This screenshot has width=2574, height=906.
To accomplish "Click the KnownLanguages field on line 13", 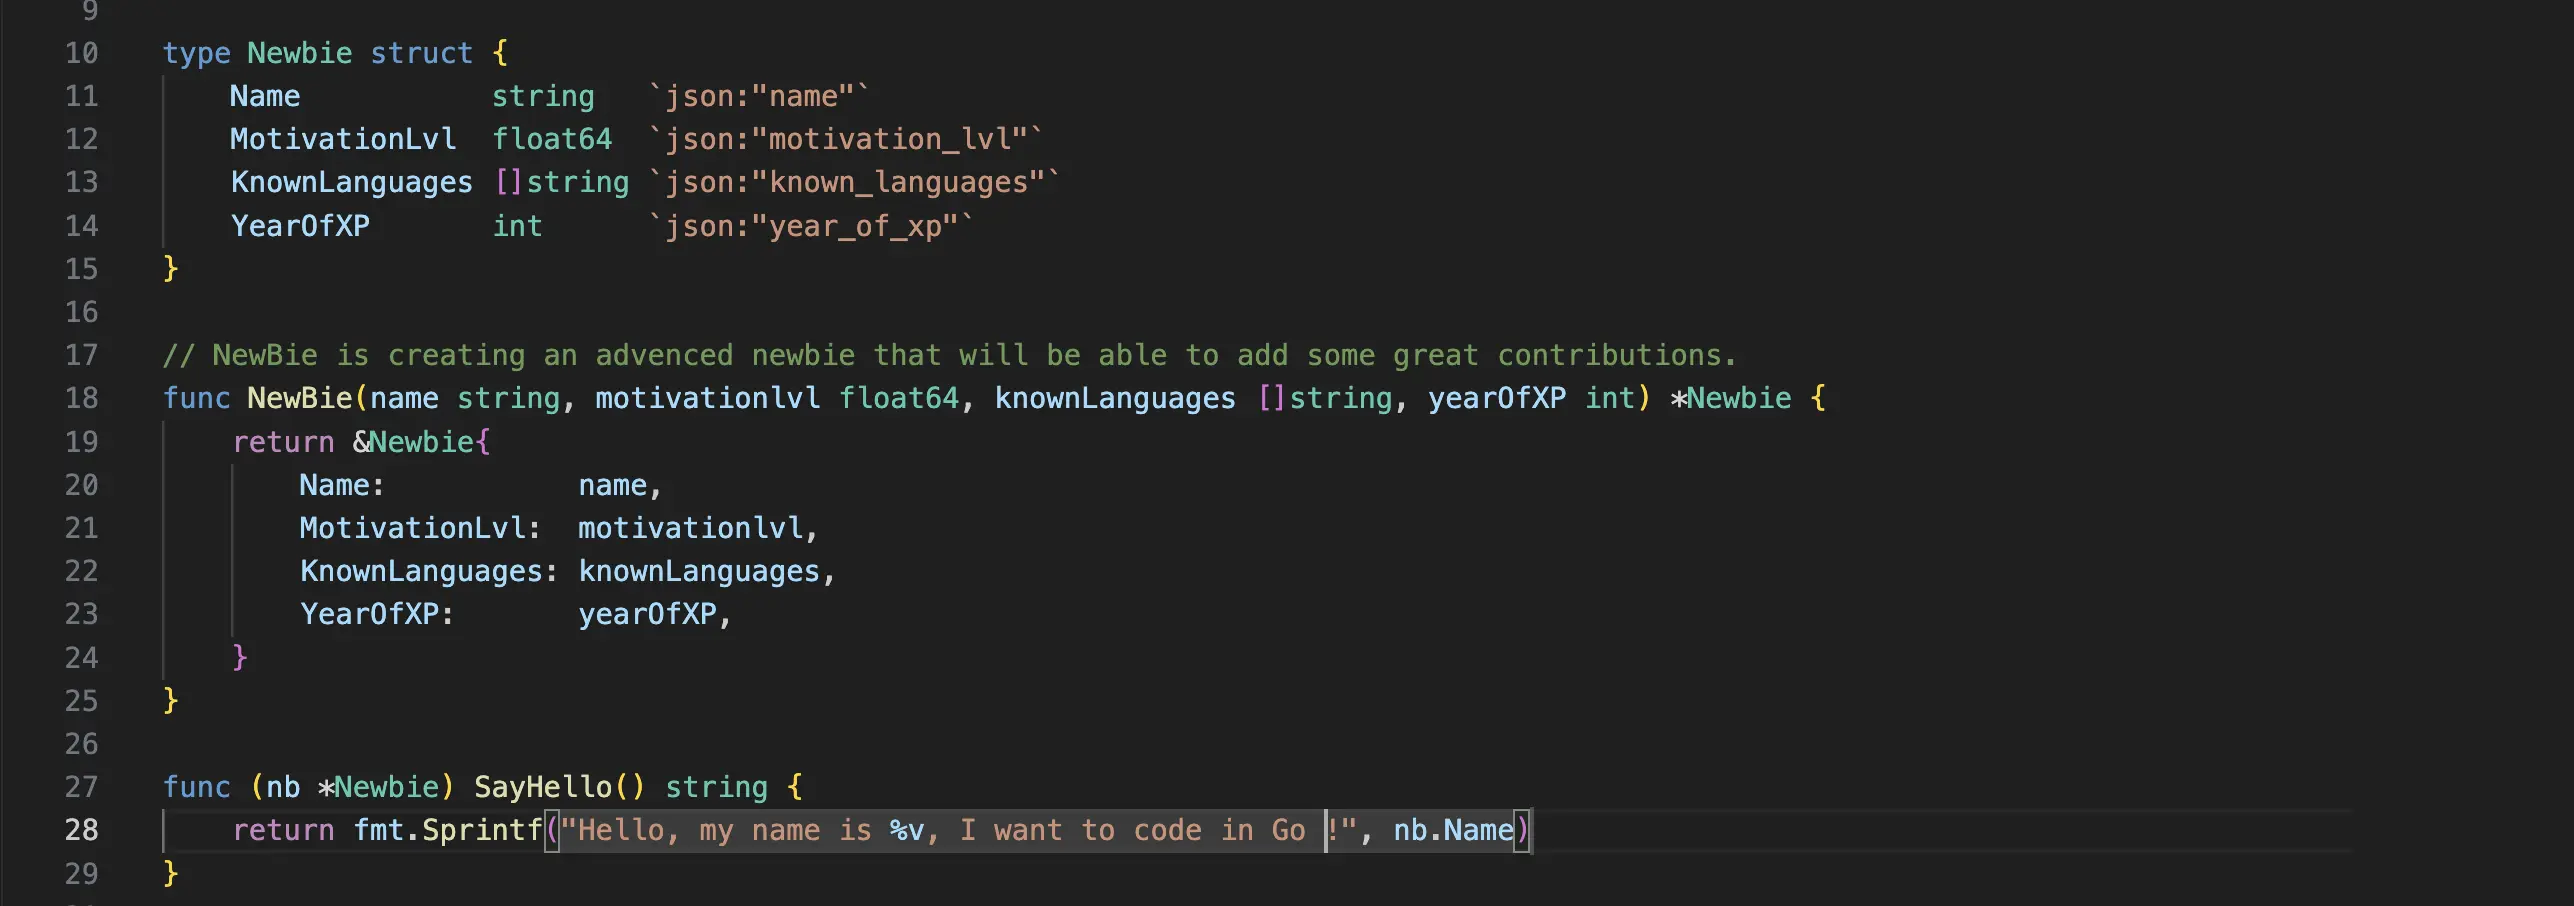I will [351, 182].
